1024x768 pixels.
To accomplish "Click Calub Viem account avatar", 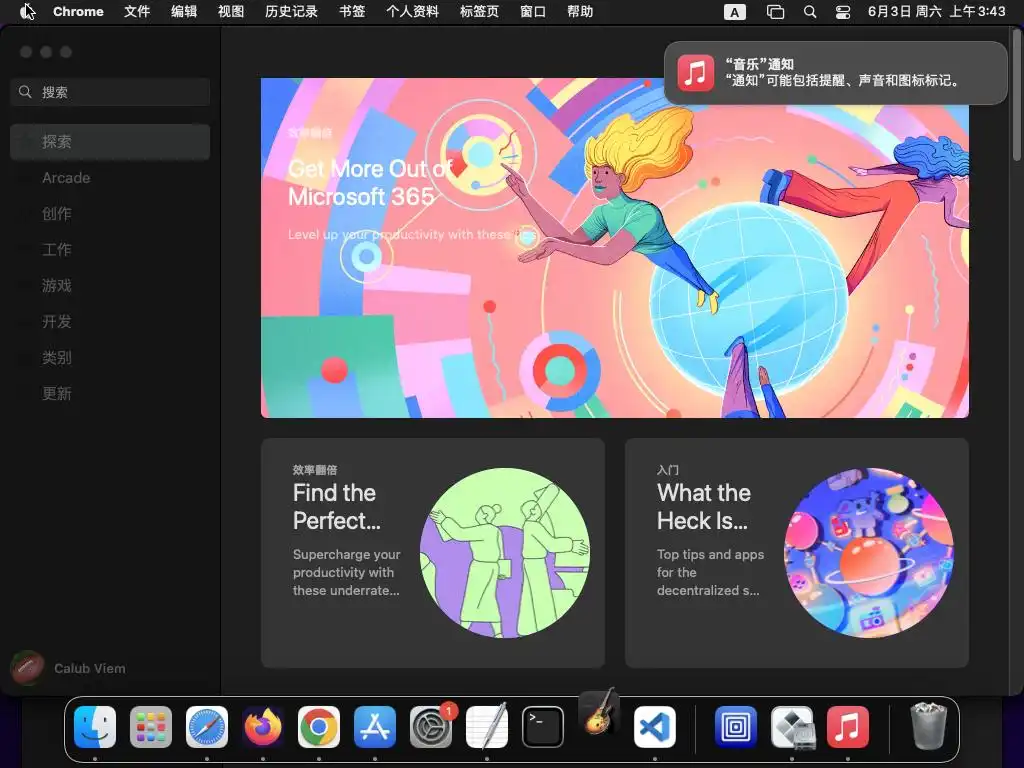I will click(27, 667).
